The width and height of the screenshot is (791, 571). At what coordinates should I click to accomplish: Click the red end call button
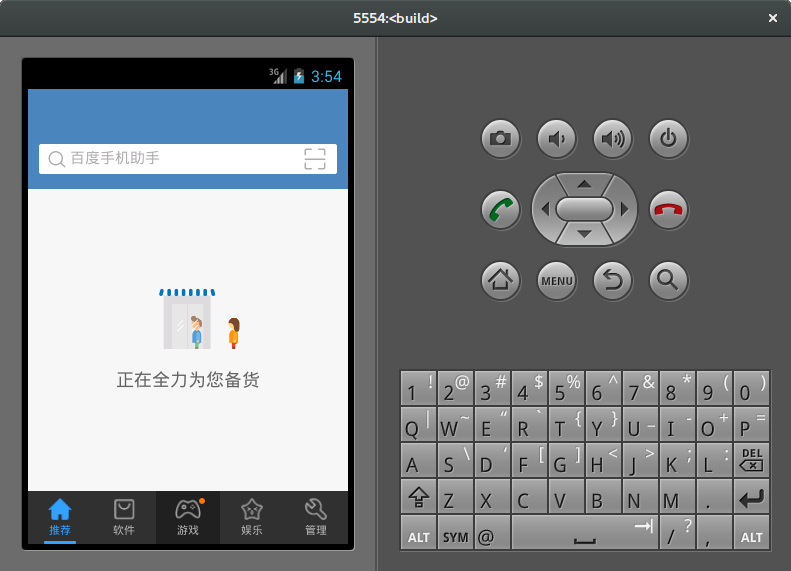(668, 209)
